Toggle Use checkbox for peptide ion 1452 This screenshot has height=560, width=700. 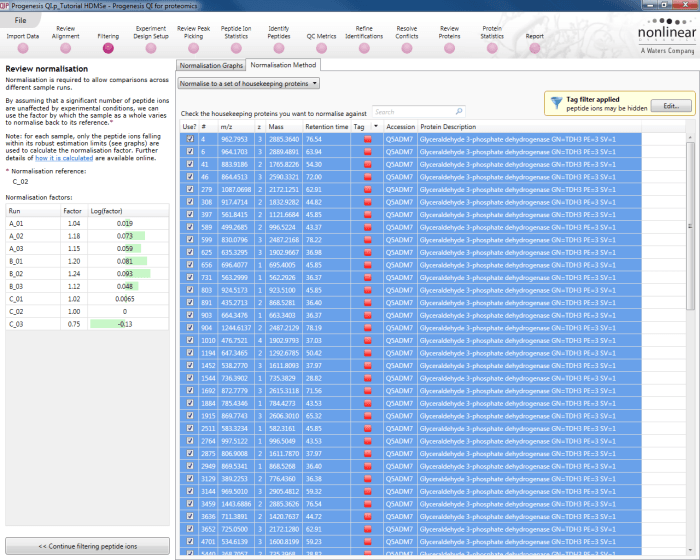tap(190, 365)
